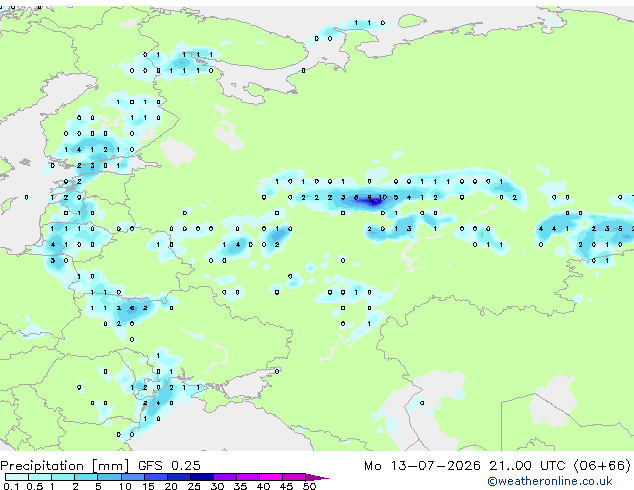Select the legend swatch between 20 and 25
The width and height of the screenshot is (634, 490).
click(179, 477)
